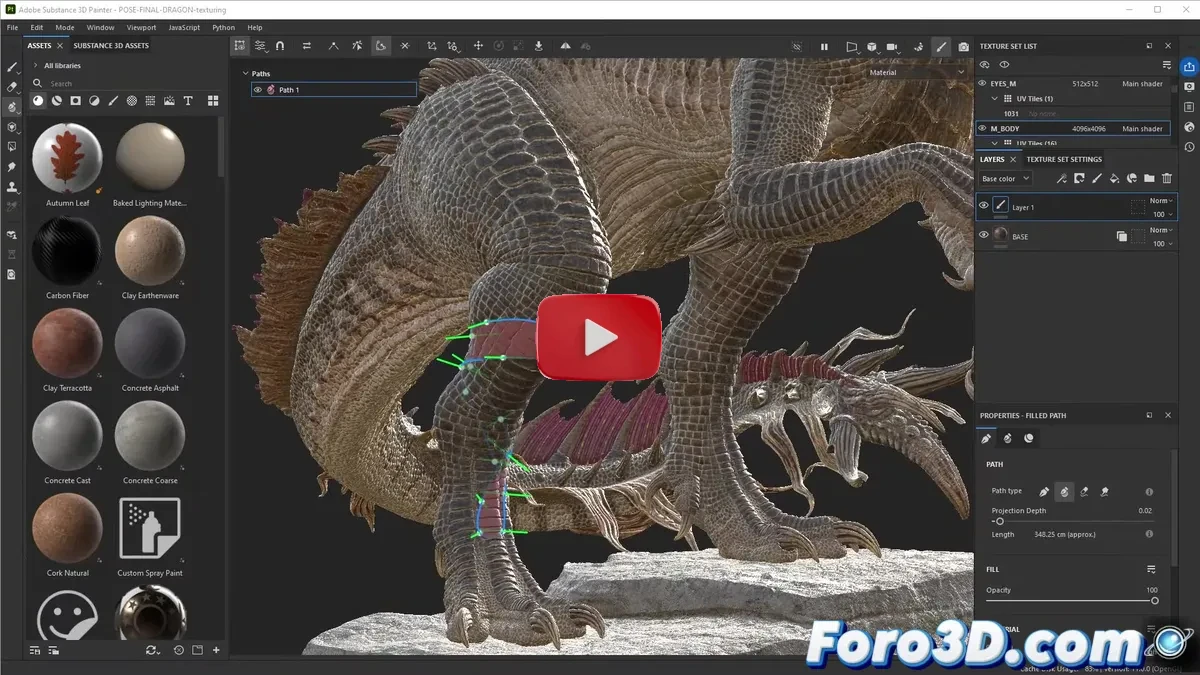The image size is (1200, 675).
Task: Click the asset Search field
Action: pyautogui.click(x=125, y=84)
